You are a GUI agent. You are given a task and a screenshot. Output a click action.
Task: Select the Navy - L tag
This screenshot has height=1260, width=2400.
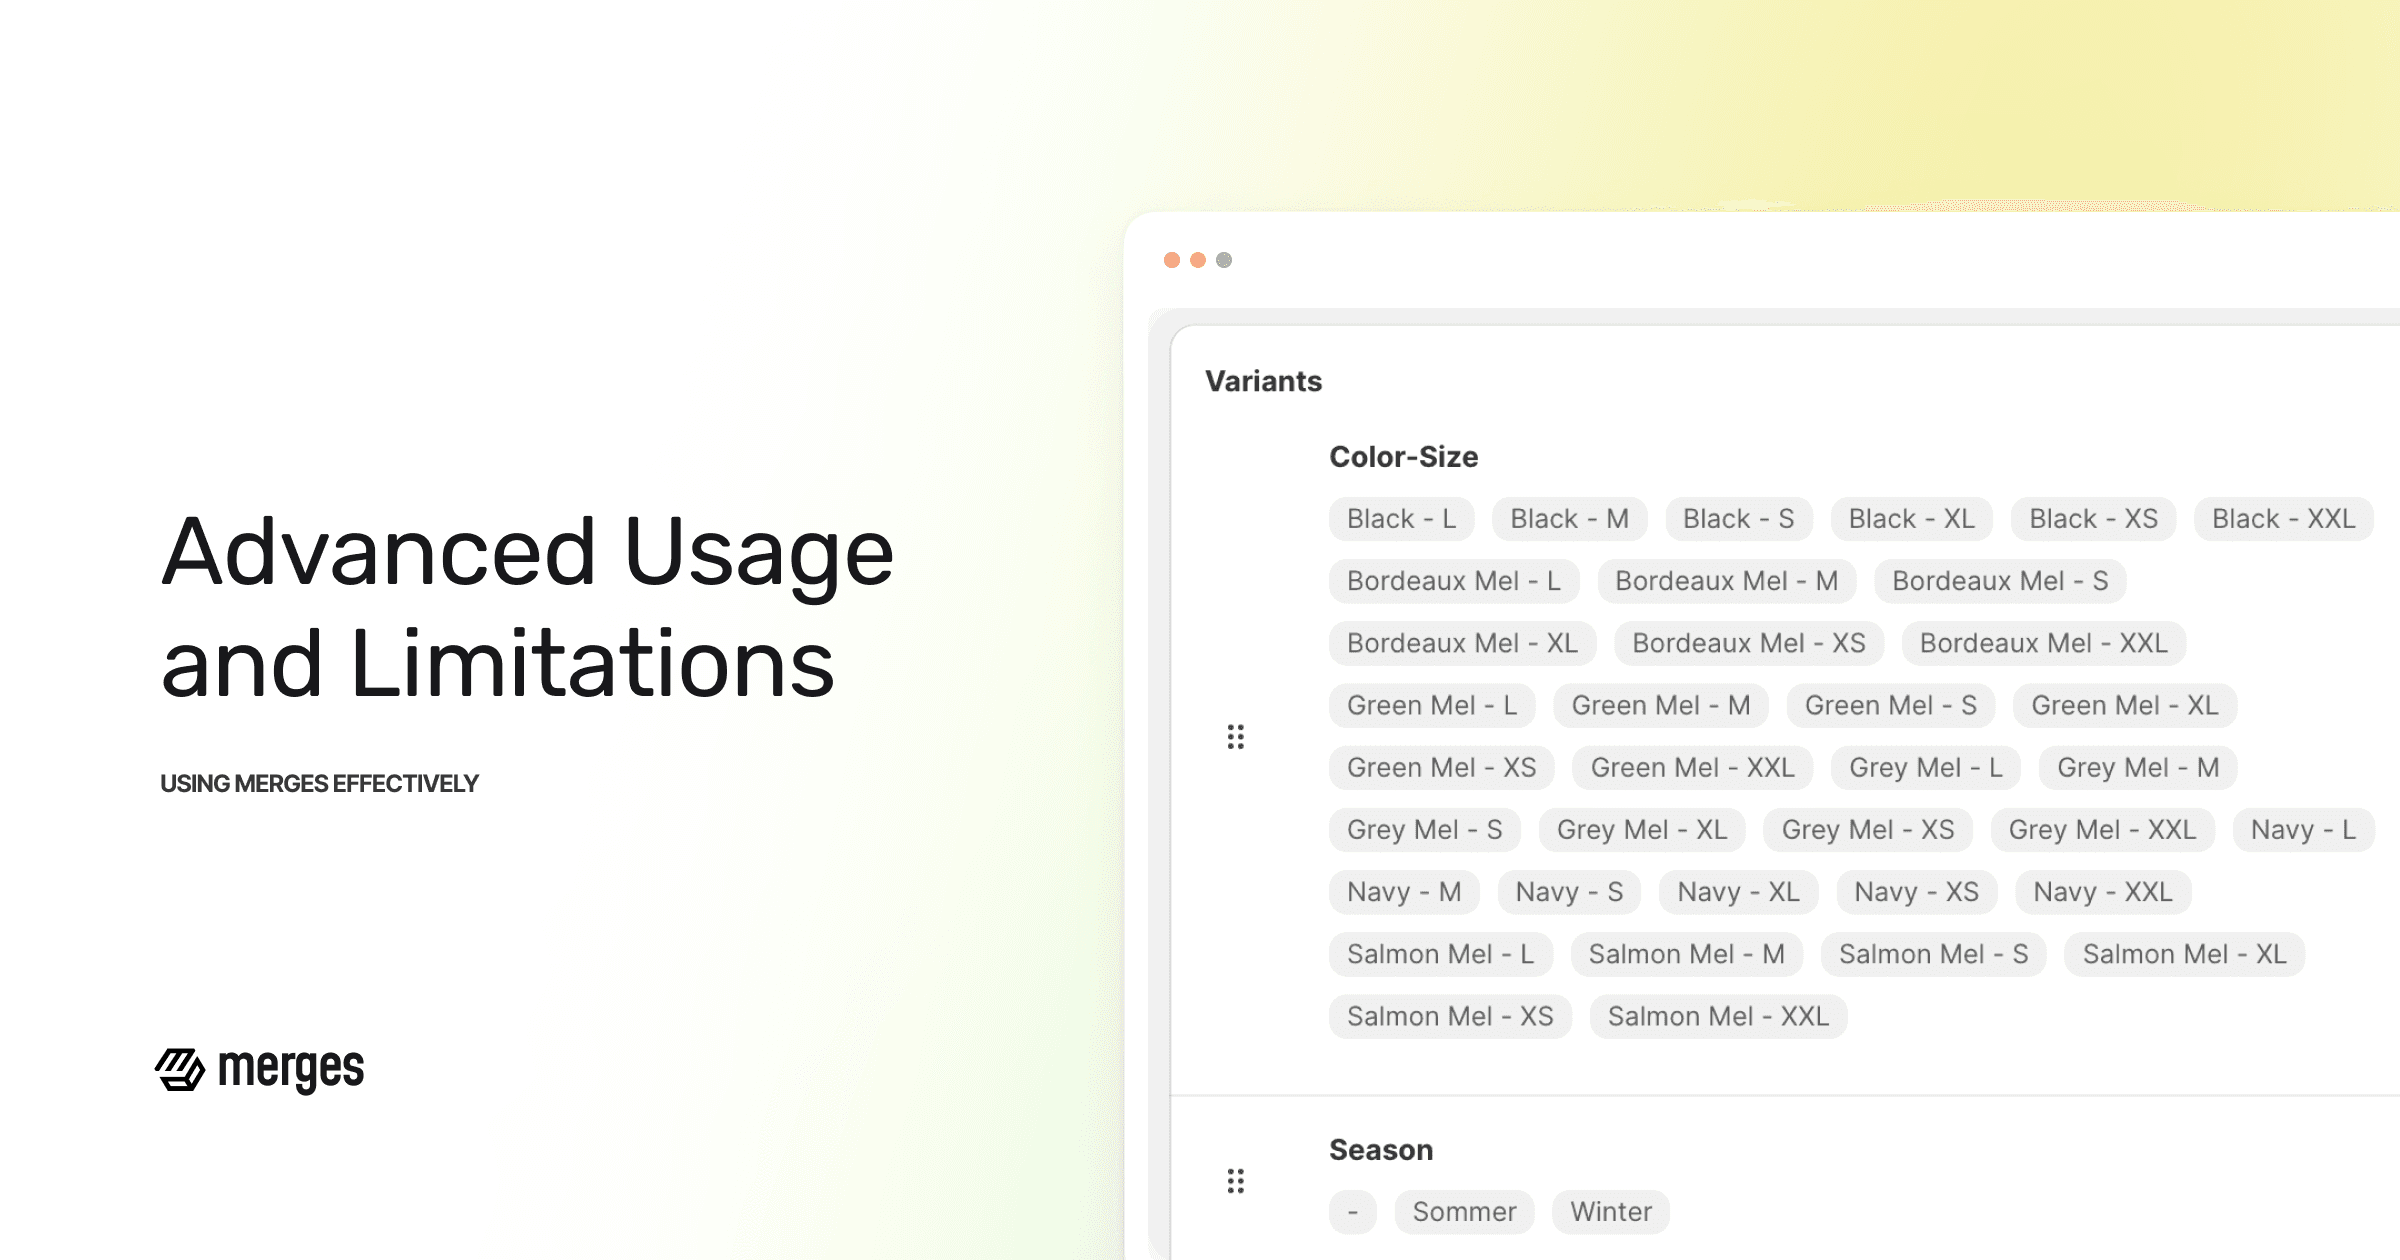pos(2303,829)
